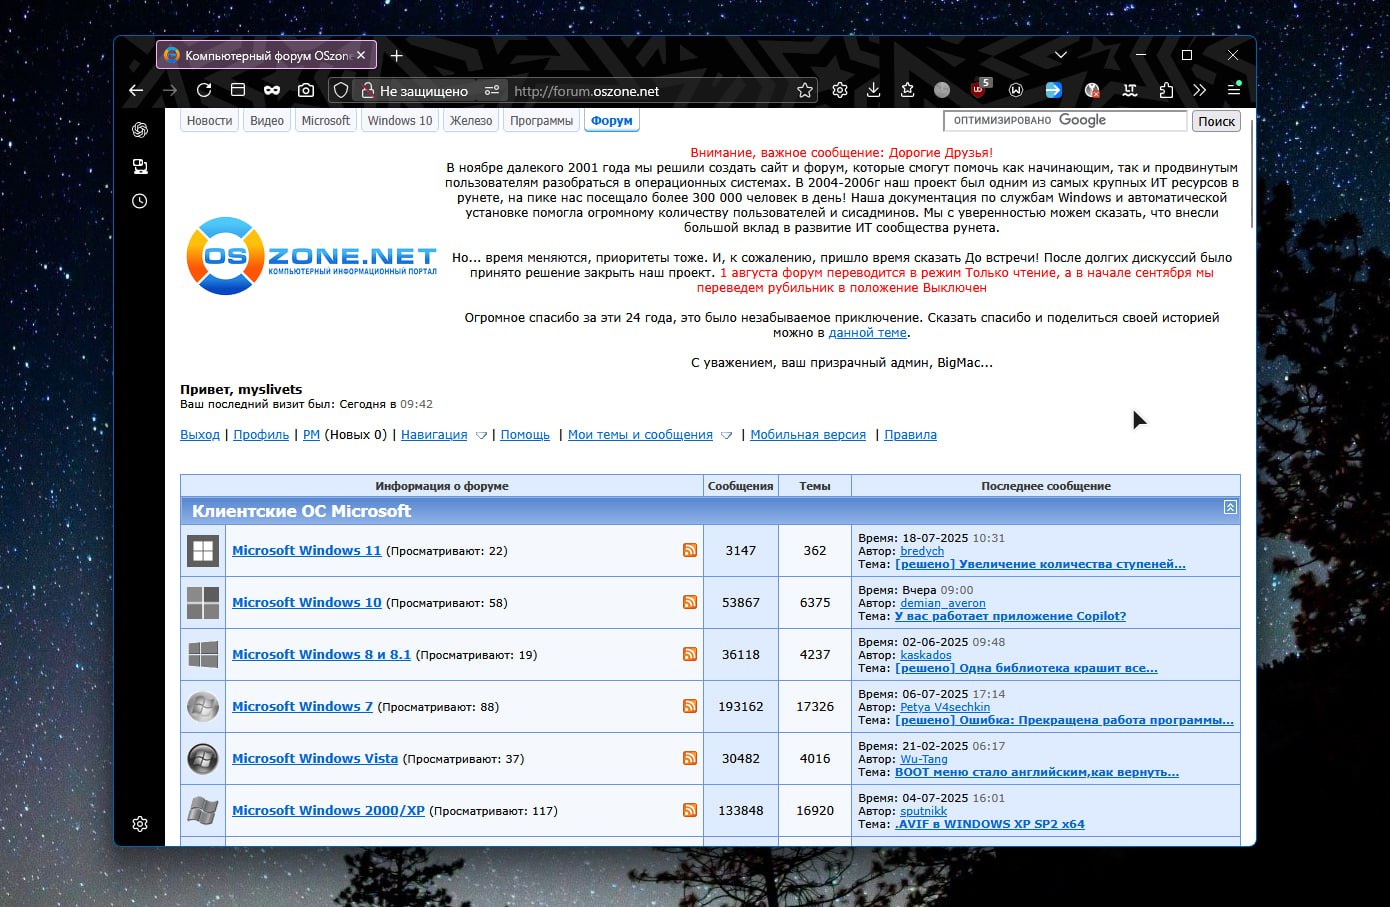Screen dimensions: 1390x907
Task: Switch to the Новости site tab
Action: point(209,121)
